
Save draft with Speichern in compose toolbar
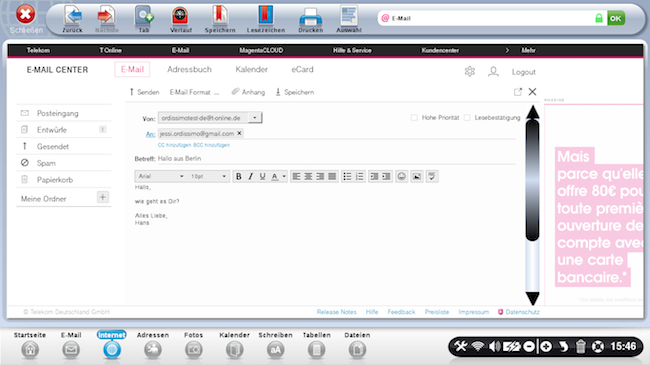pyautogui.click(x=295, y=92)
